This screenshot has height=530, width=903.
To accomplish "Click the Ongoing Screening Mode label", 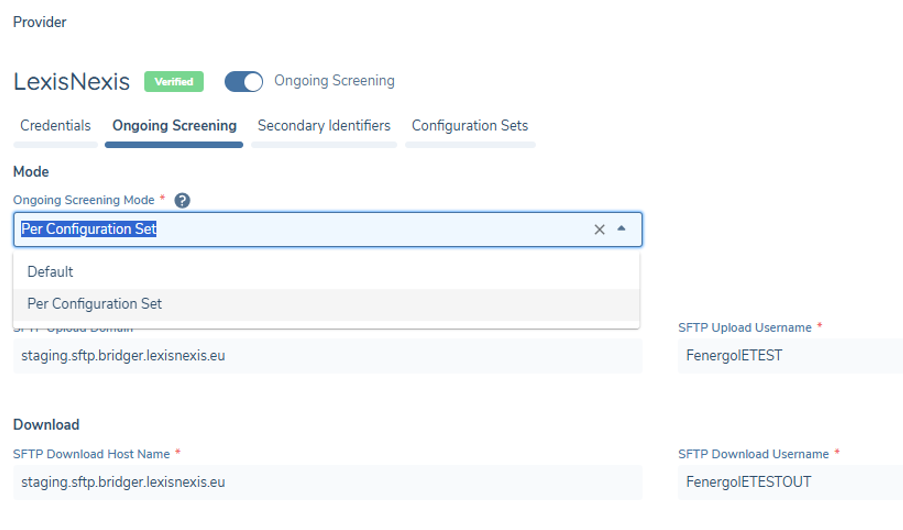I will tap(84, 200).
